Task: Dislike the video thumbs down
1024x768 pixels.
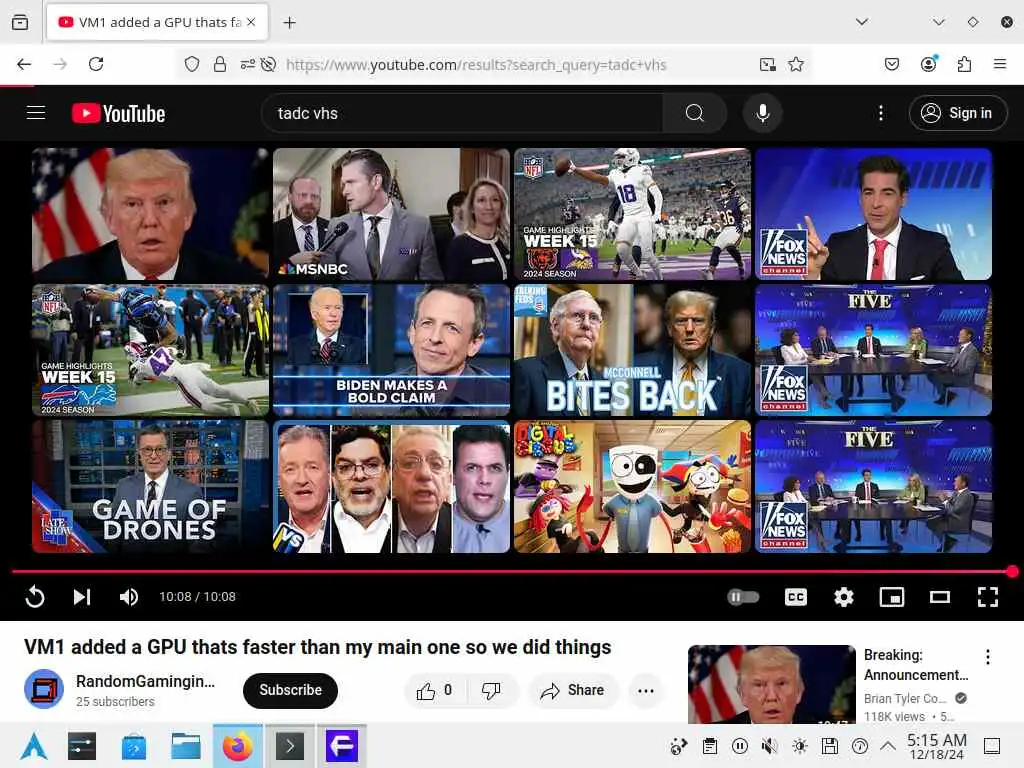Action: [491, 690]
